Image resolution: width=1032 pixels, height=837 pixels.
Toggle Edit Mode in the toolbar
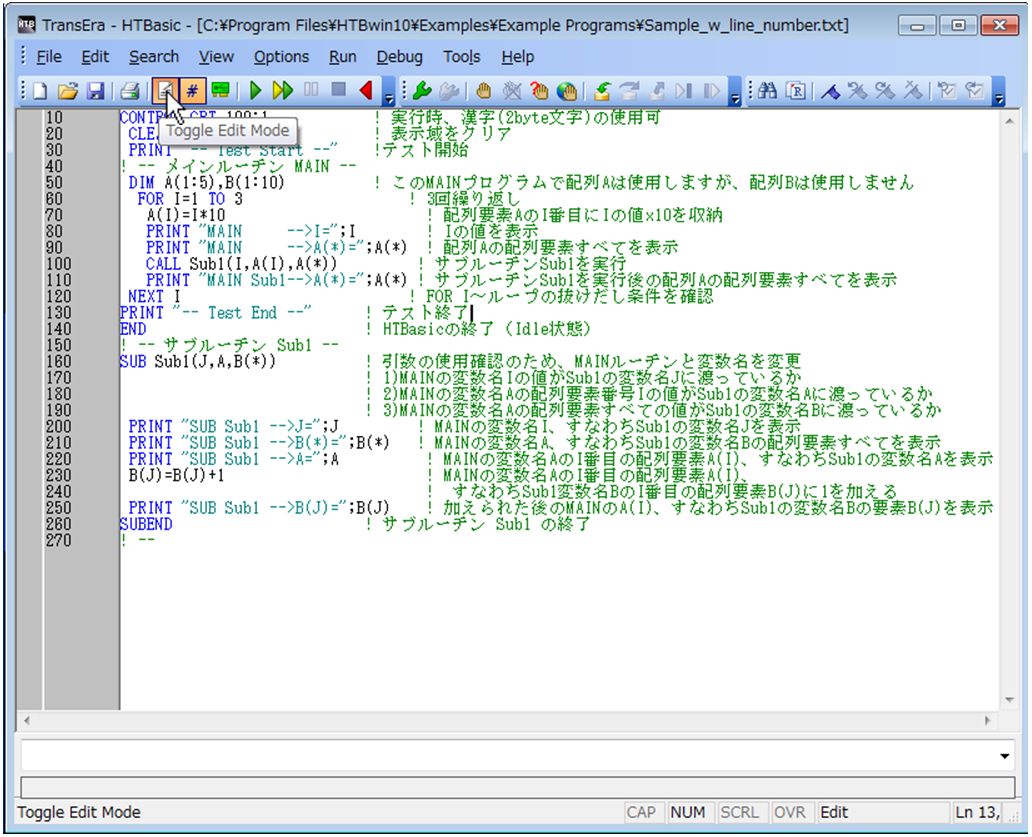point(165,90)
